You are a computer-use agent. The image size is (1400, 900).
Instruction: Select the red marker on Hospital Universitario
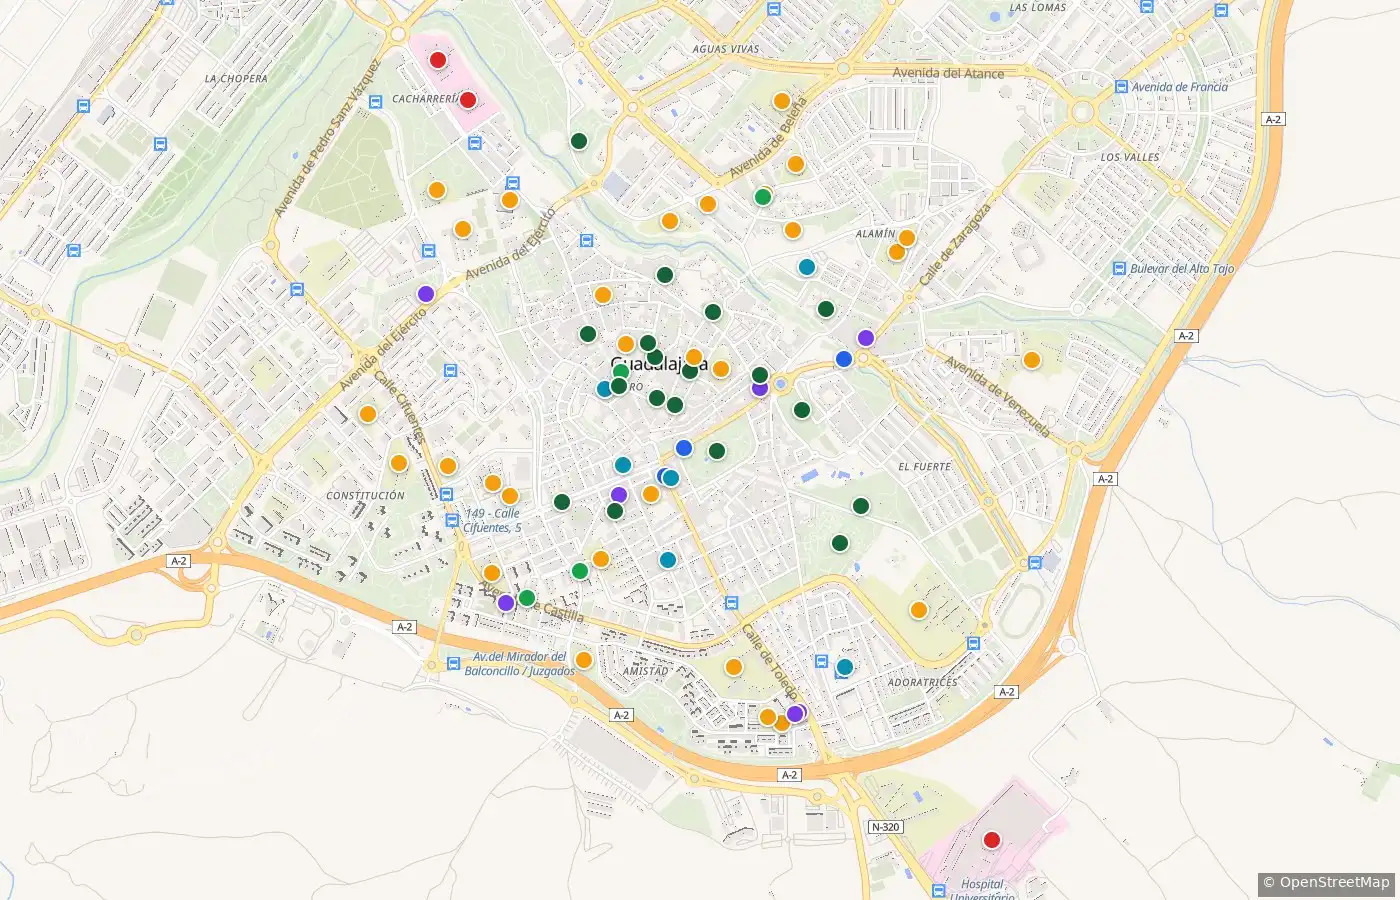tap(991, 840)
